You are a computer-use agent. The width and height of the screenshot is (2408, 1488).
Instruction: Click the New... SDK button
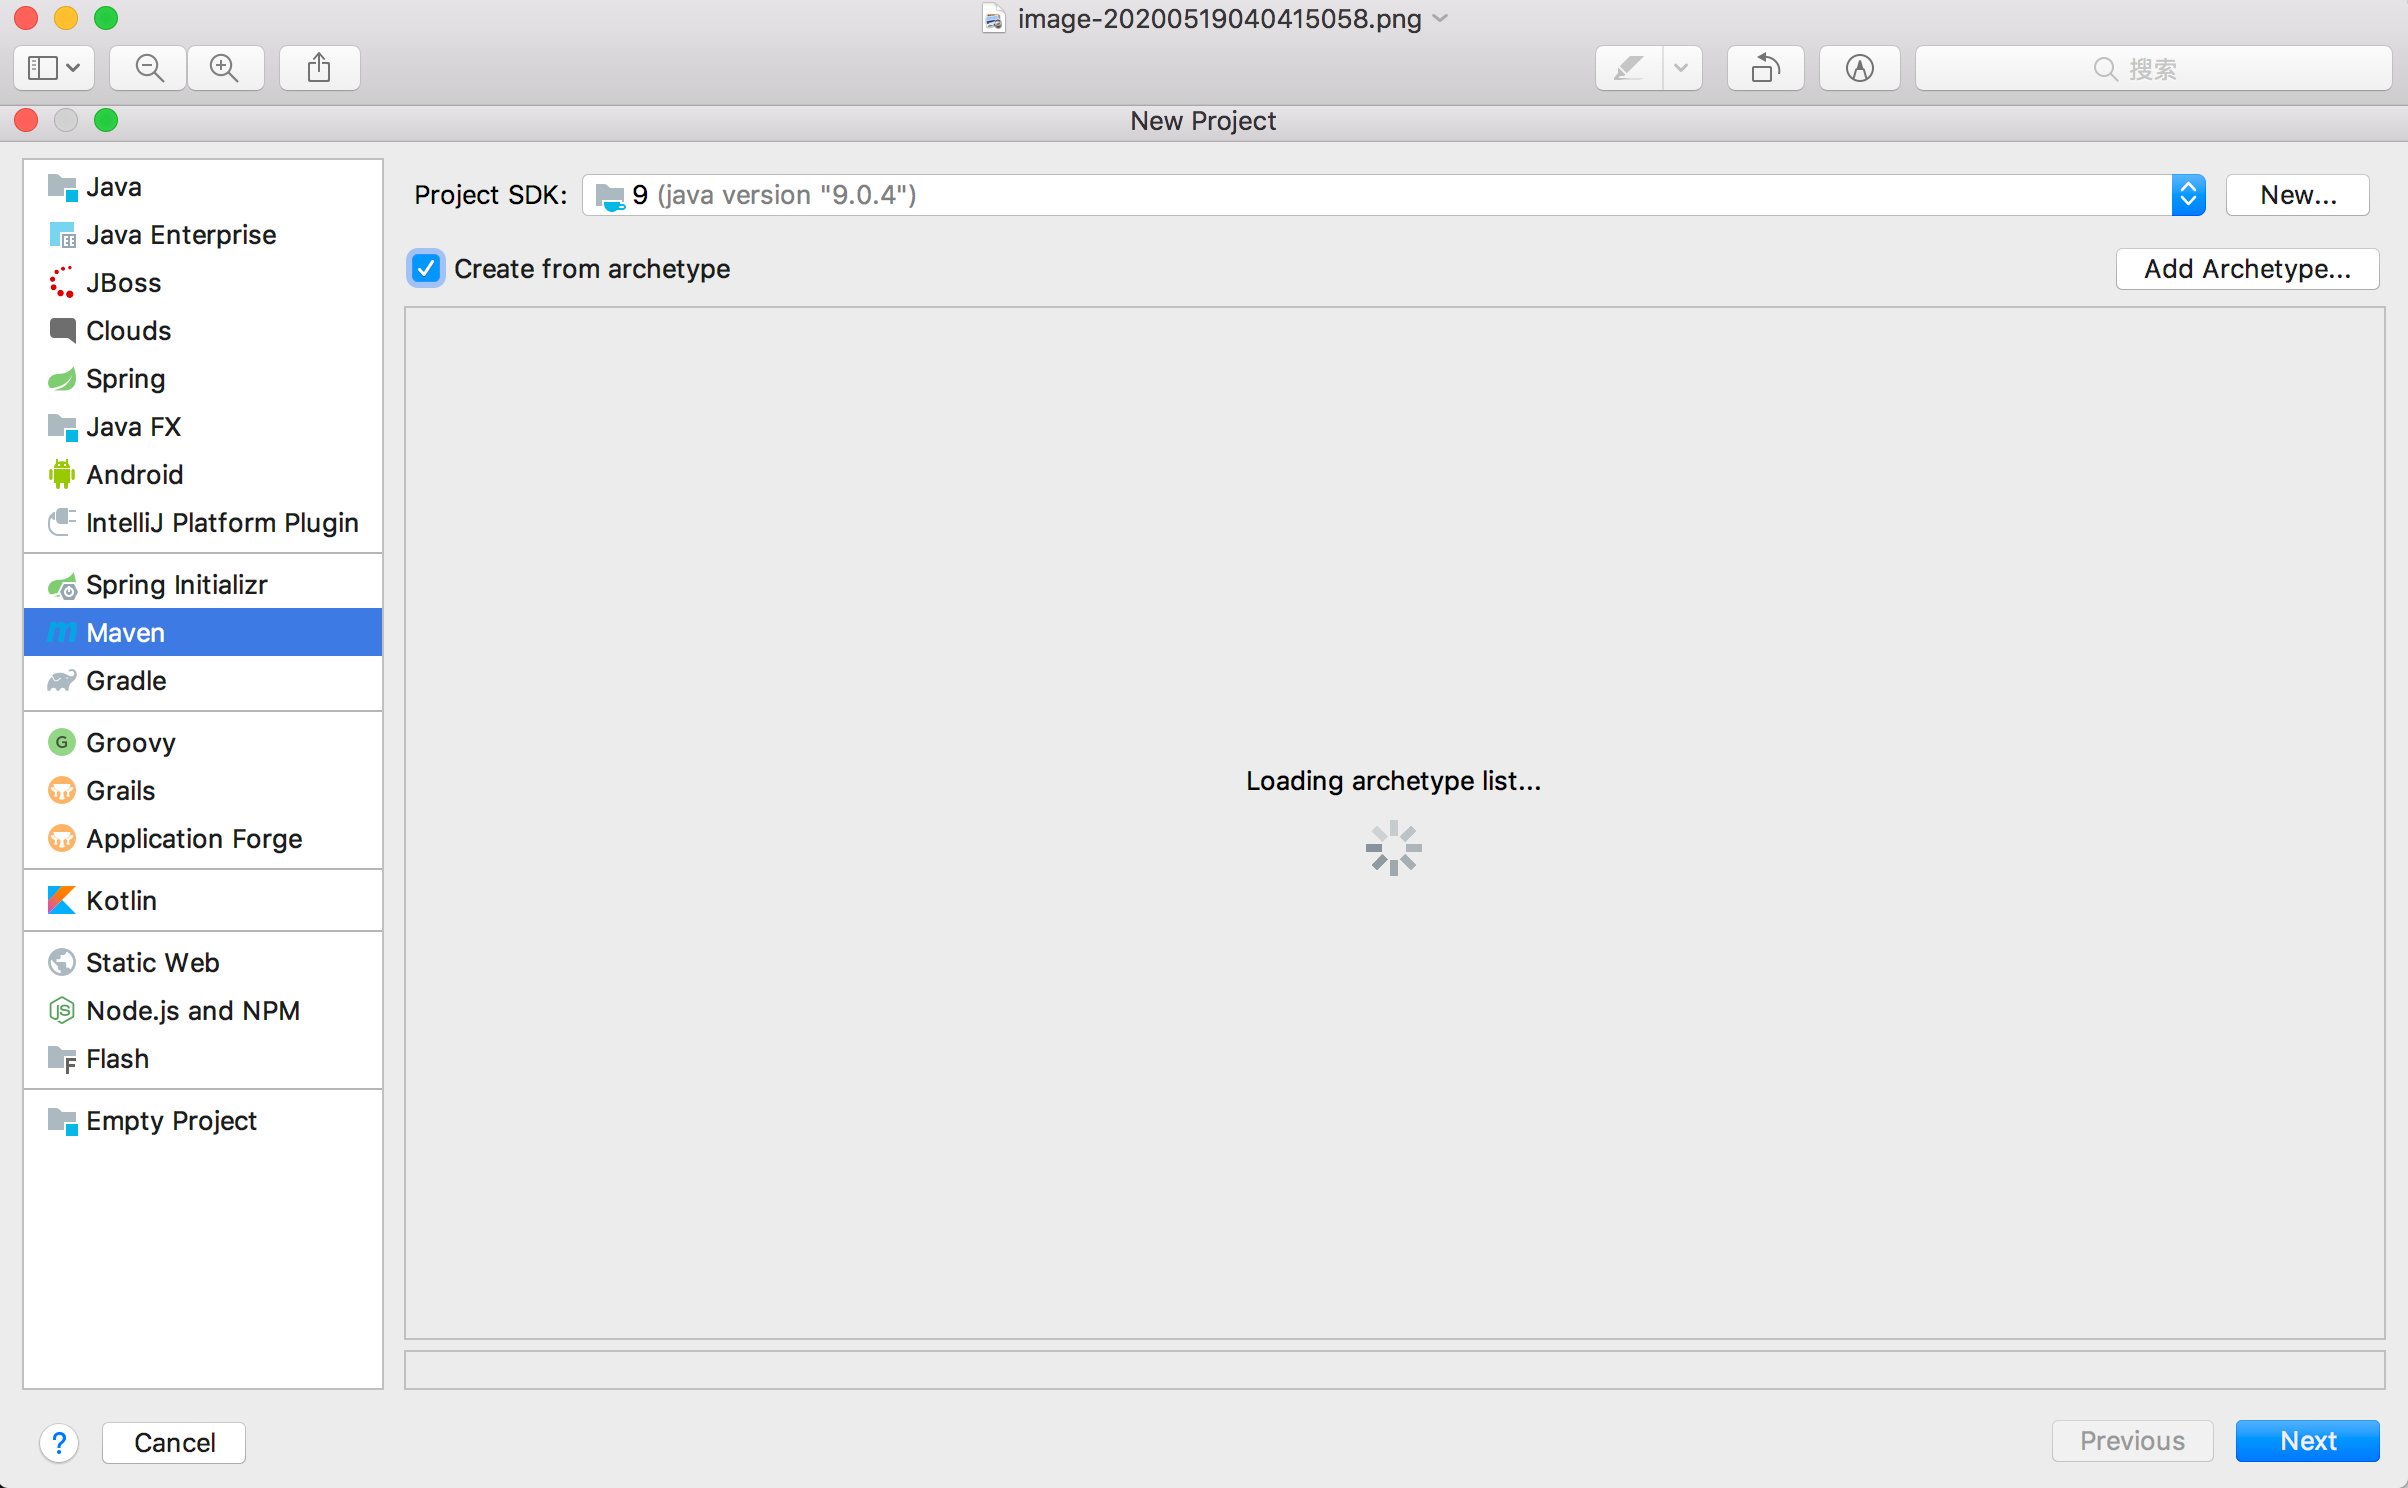pos(2297,195)
